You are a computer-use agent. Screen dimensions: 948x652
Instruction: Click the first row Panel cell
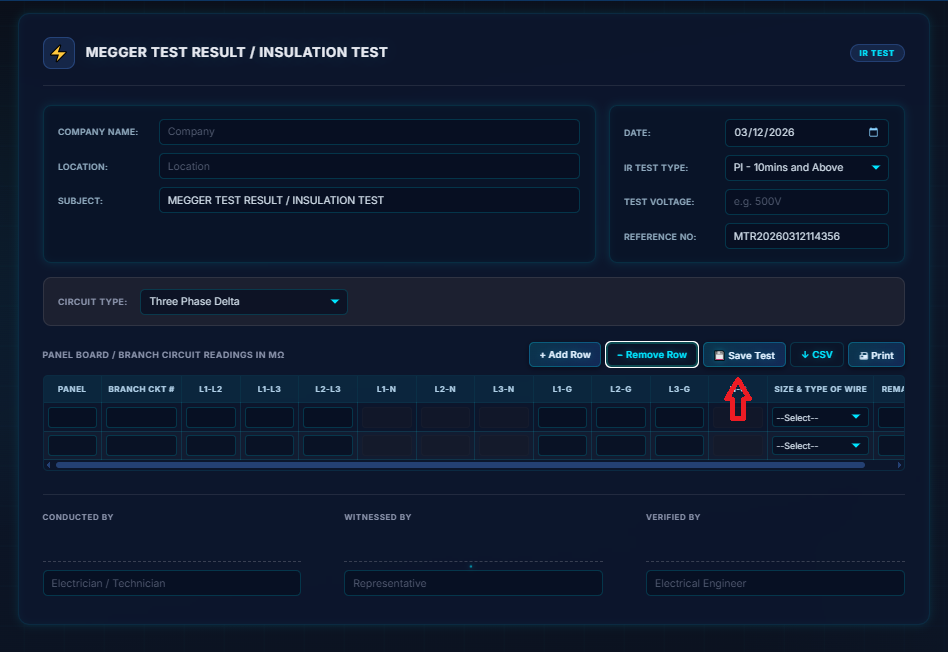(72, 418)
